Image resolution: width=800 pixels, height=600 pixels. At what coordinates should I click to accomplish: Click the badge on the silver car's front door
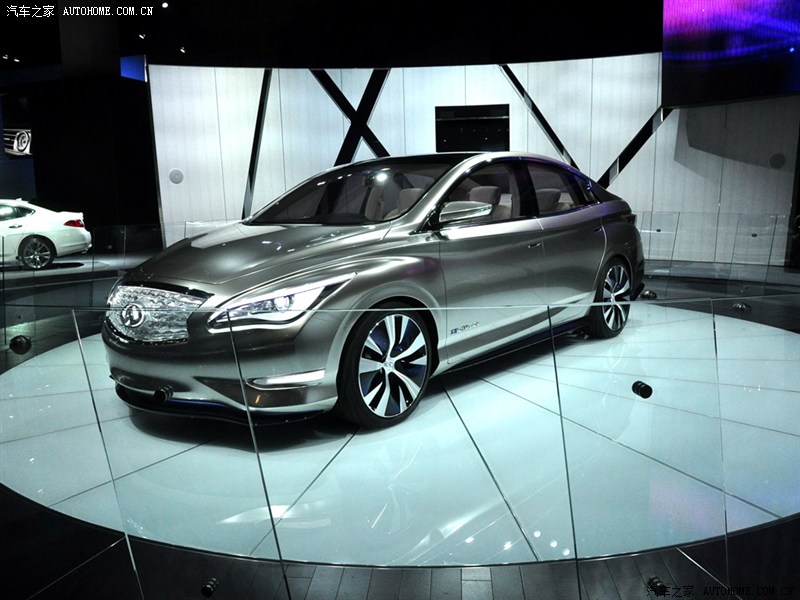(462, 328)
